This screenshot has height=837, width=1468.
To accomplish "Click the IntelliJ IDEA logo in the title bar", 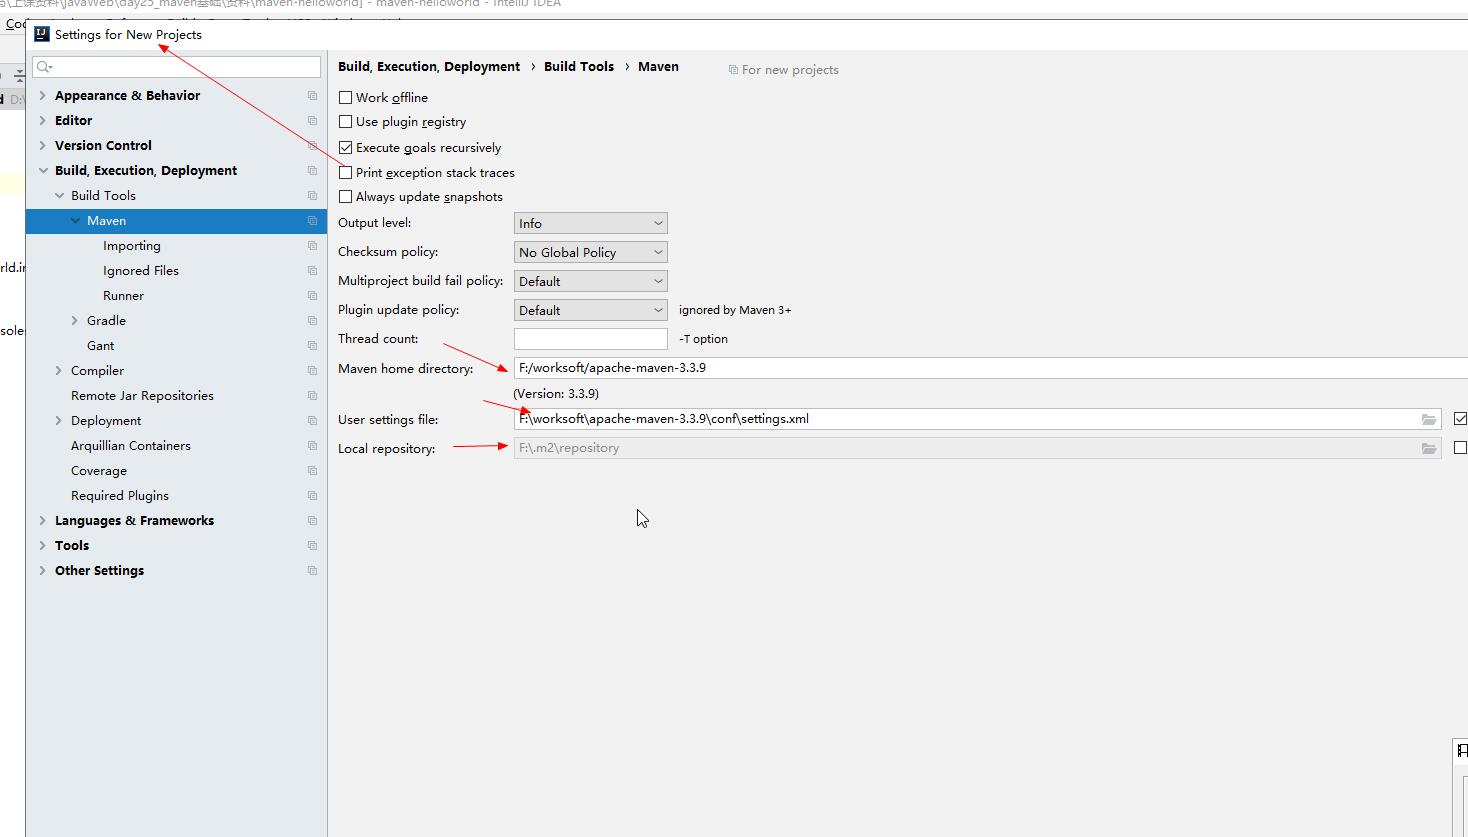I will coord(42,34).
